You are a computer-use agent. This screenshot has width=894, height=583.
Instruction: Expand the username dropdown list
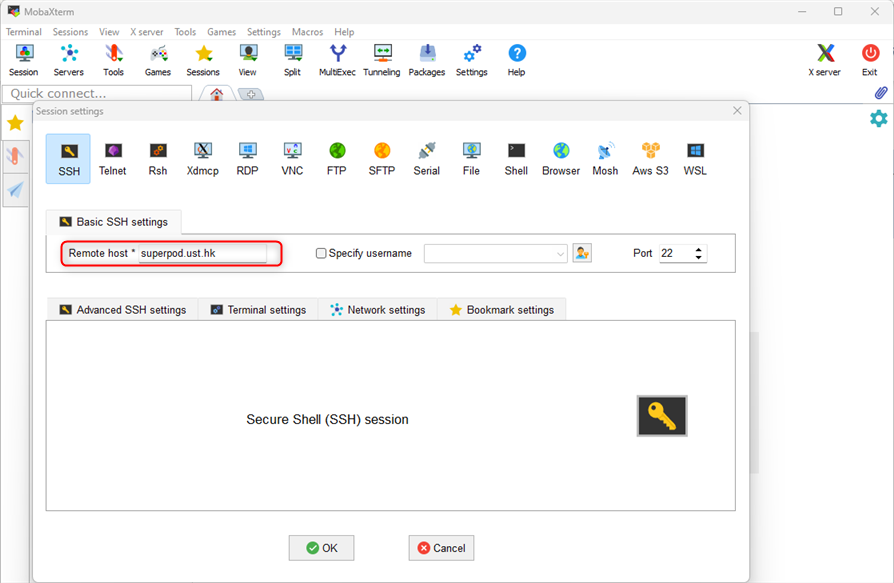click(560, 254)
